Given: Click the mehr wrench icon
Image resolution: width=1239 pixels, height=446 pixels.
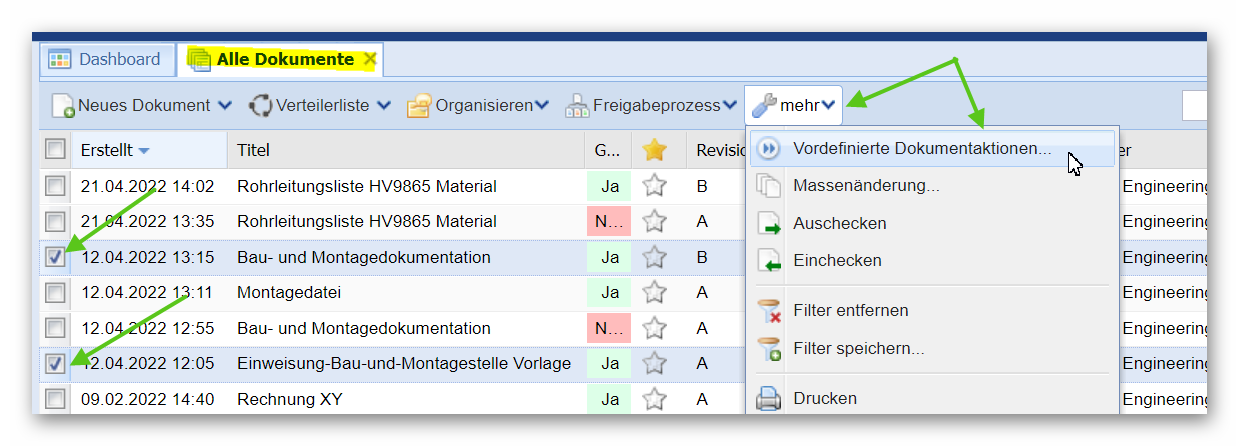Looking at the screenshot, I should click(764, 104).
